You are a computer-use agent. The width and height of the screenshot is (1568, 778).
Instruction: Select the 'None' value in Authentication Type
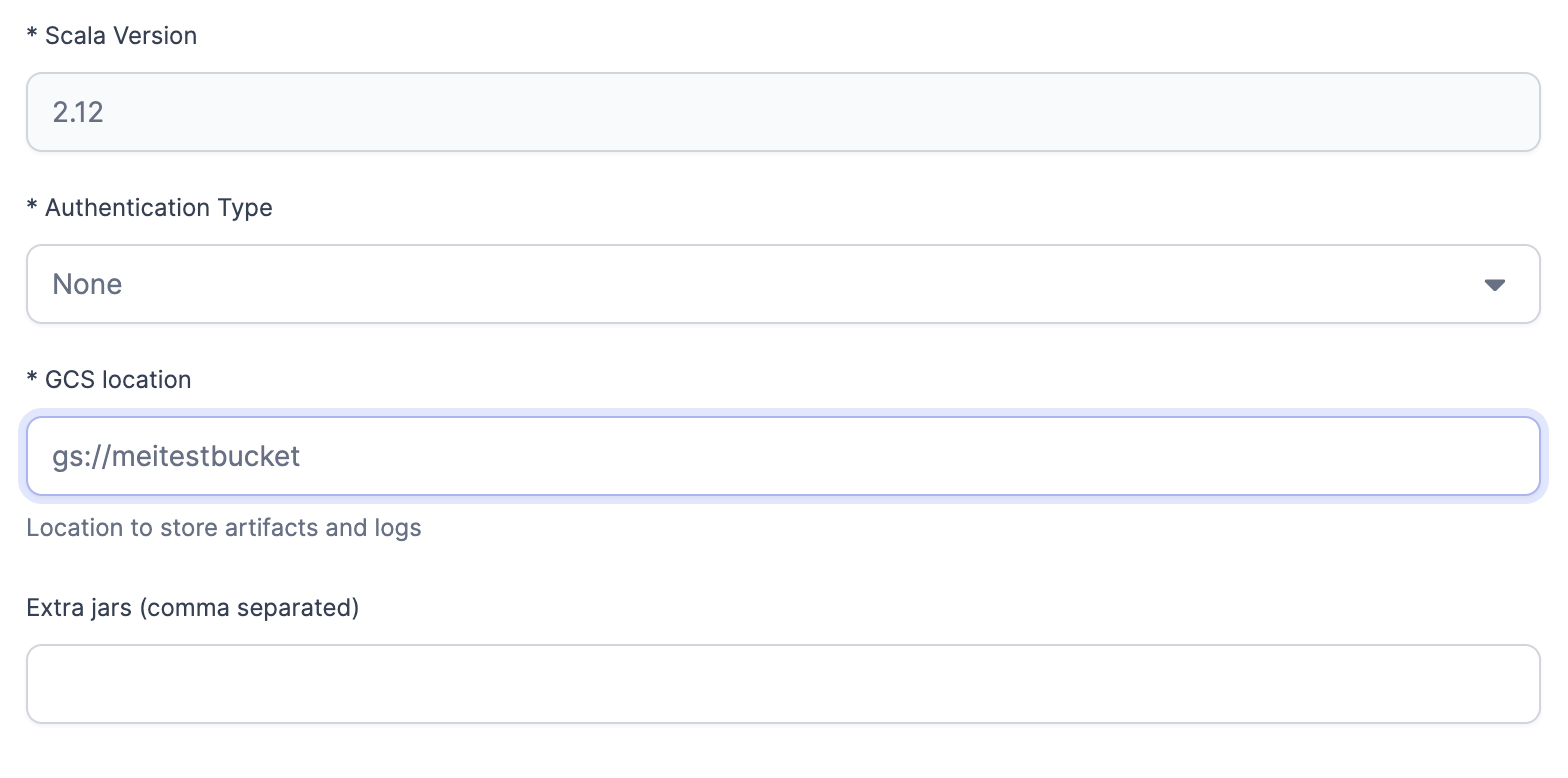[88, 285]
